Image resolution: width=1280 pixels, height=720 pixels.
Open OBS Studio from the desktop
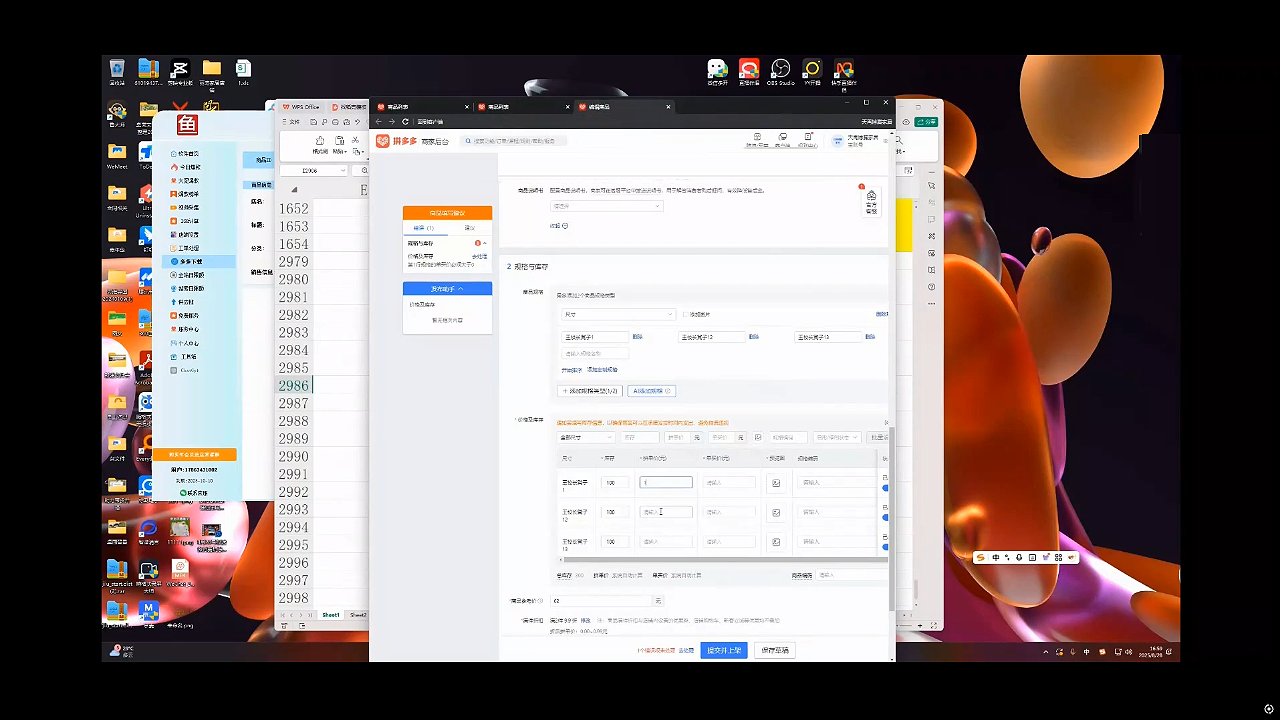781,70
